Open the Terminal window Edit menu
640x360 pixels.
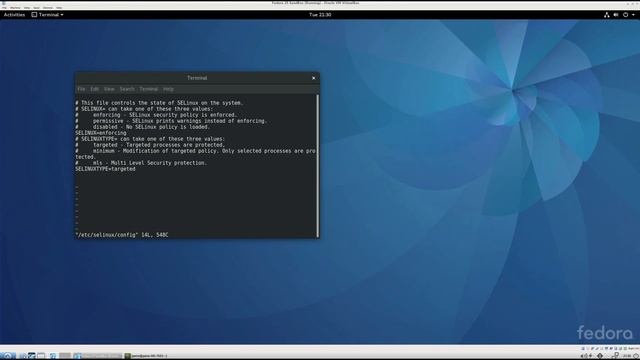(x=95, y=89)
